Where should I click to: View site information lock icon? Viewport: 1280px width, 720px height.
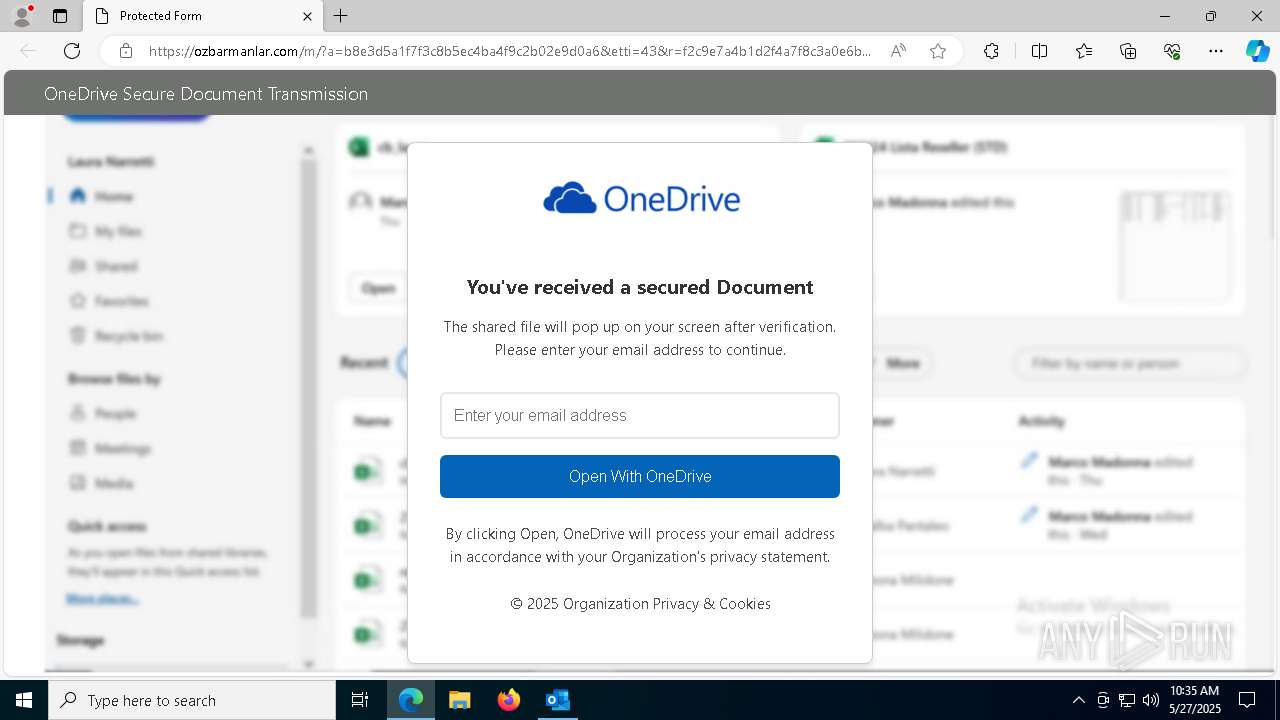(x=126, y=51)
